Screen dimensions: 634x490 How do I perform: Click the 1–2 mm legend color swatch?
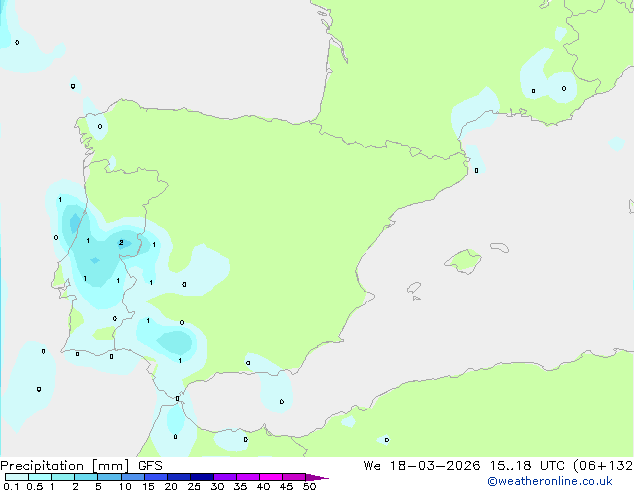pos(63,477)
